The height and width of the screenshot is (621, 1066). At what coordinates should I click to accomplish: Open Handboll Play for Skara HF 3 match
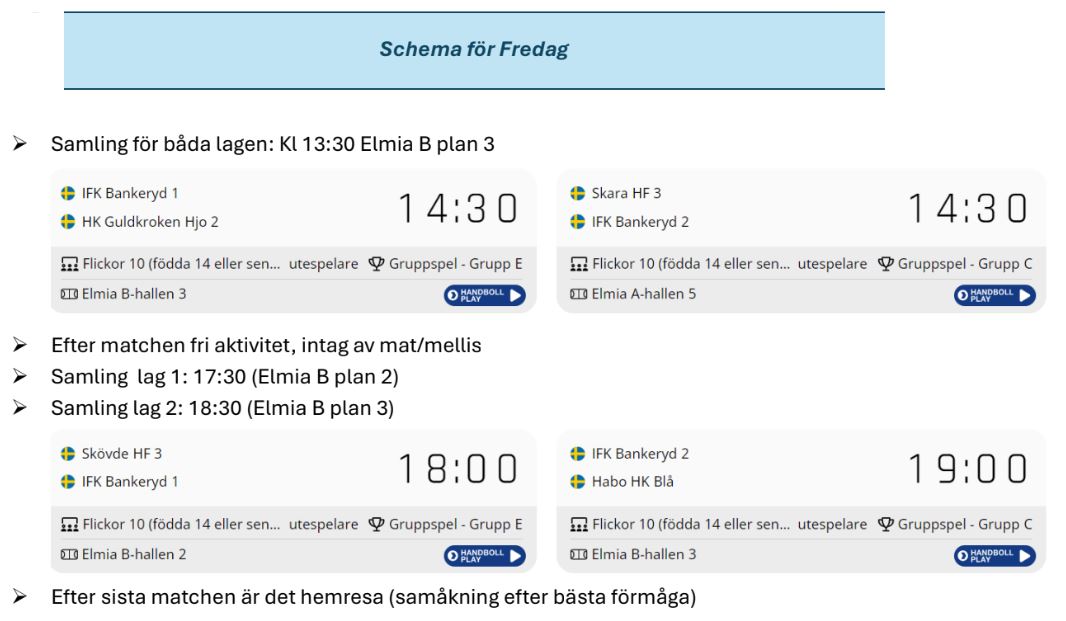coord(995,295)
